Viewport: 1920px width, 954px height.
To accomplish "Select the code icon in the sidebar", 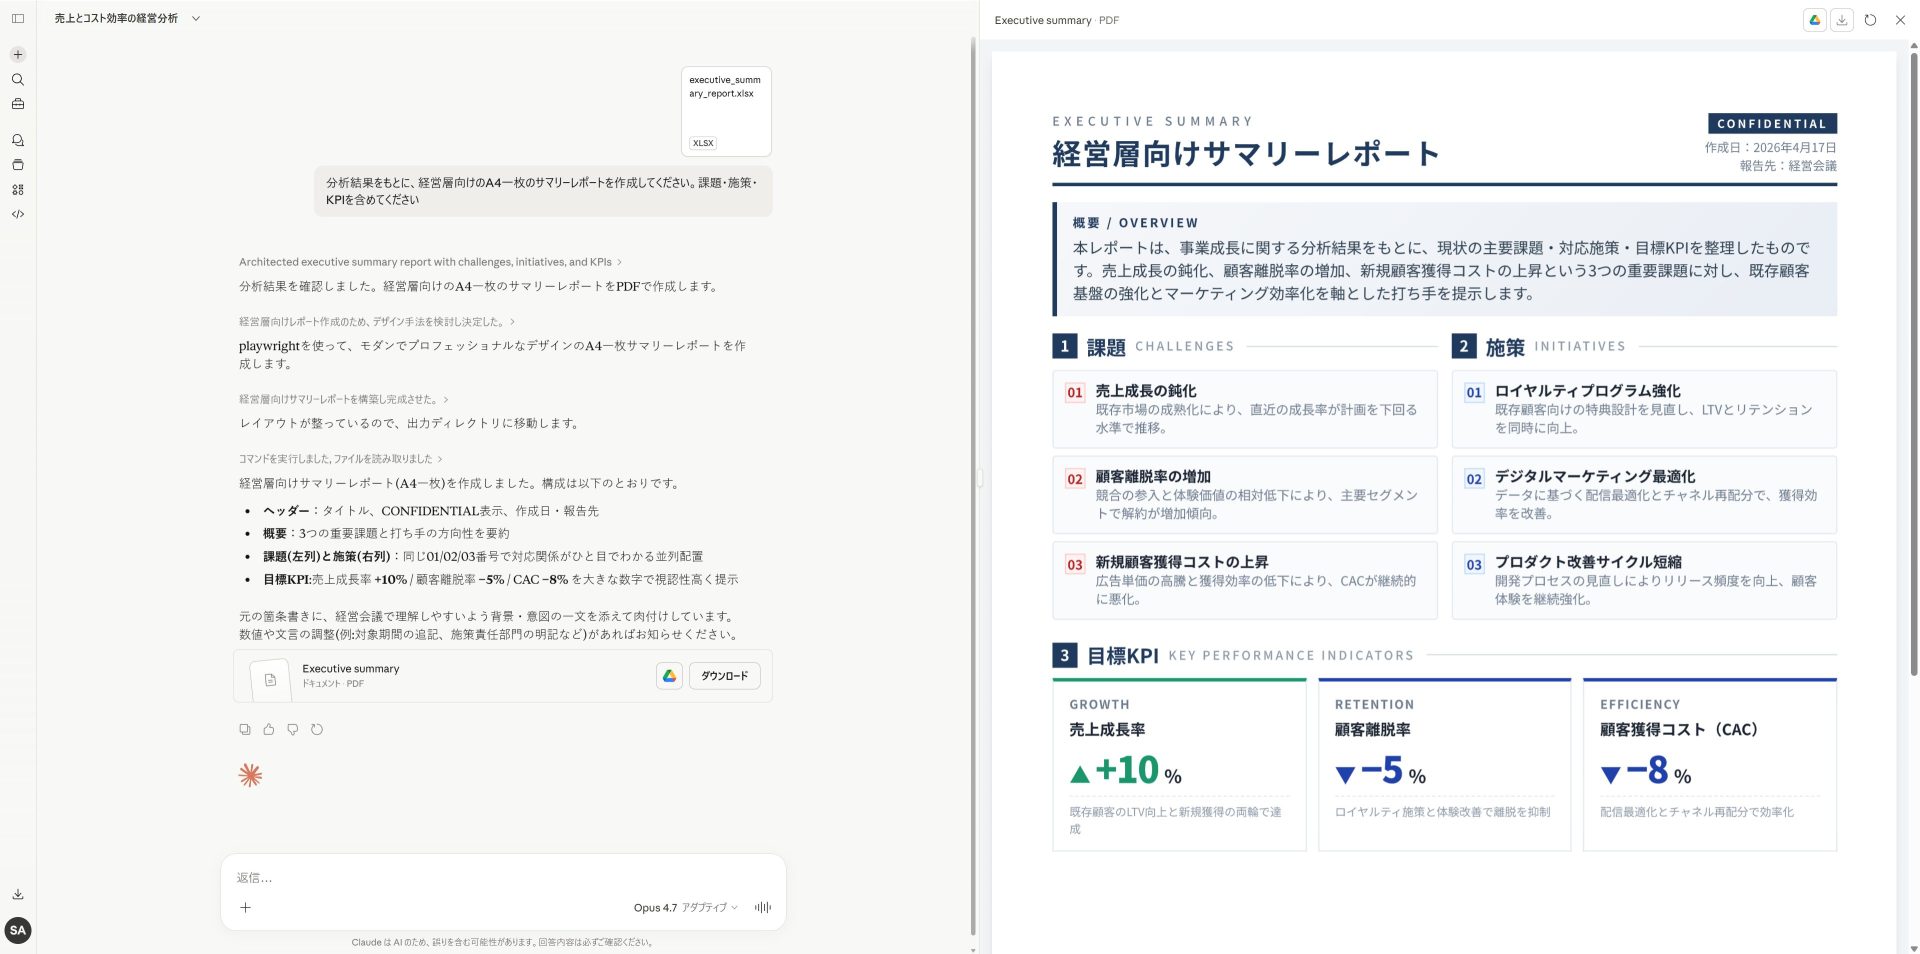I will [18, 213].
